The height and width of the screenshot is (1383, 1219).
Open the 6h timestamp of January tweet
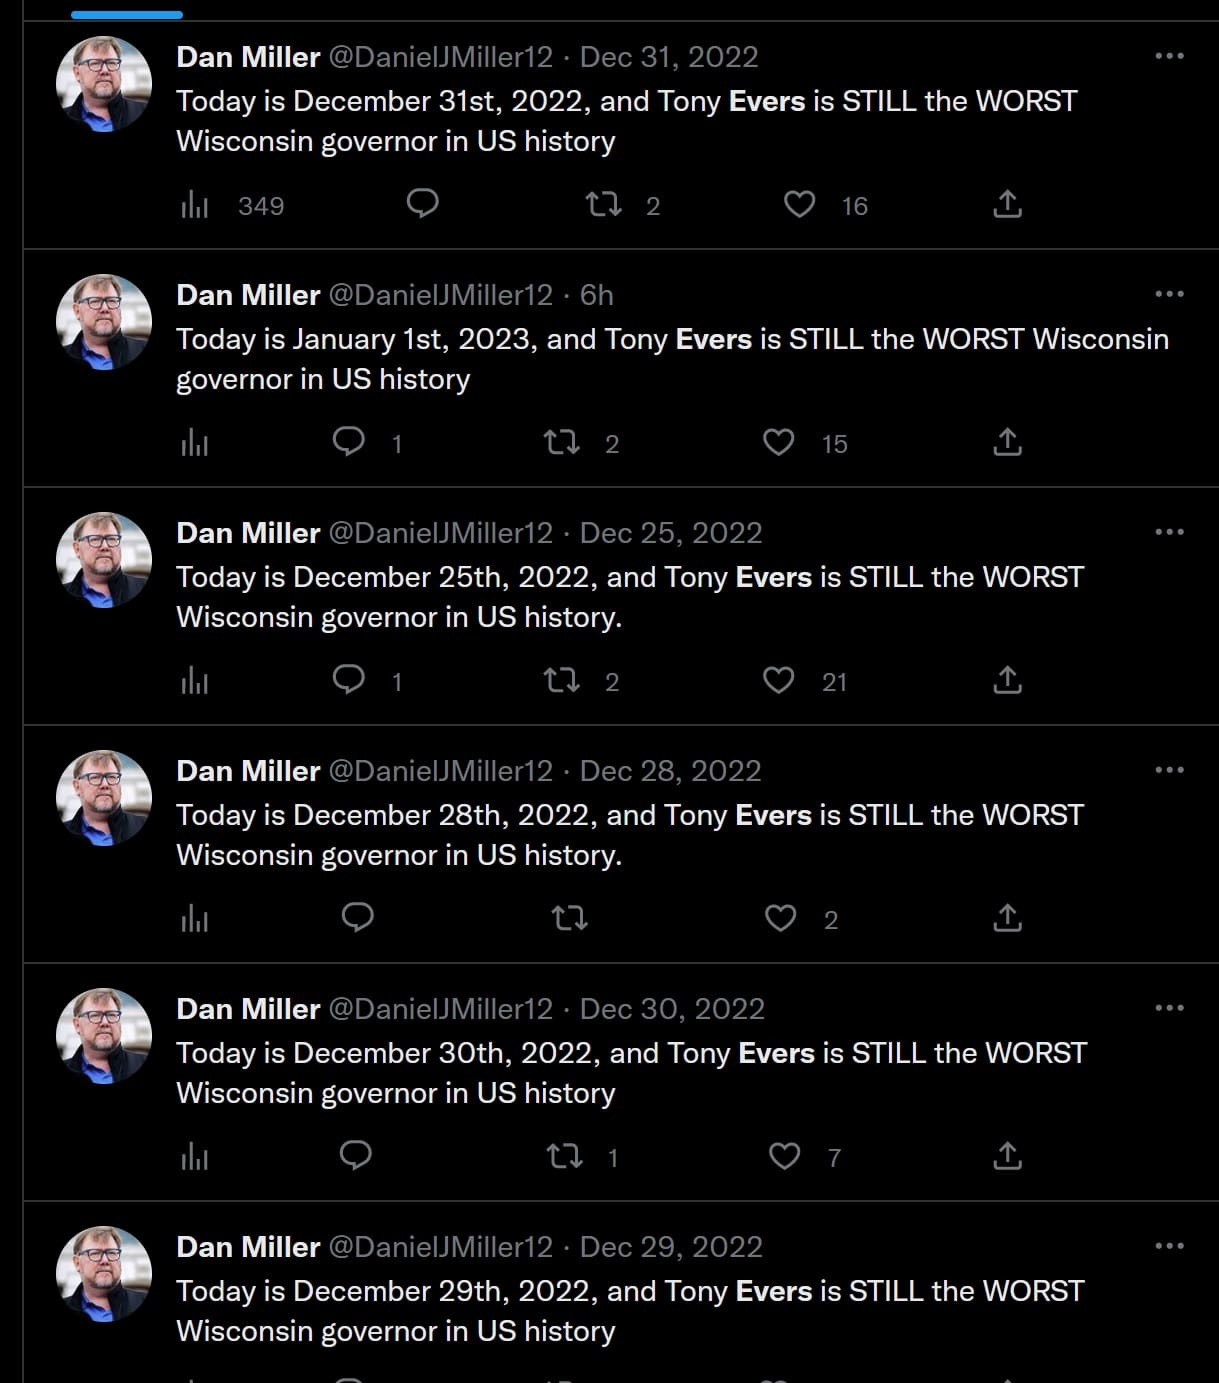coord(597,294)
